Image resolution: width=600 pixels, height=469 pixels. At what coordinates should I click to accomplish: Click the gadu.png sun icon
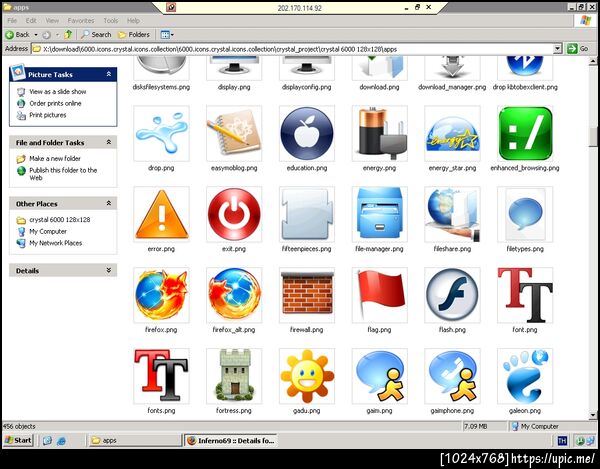[x=307, y=376]
